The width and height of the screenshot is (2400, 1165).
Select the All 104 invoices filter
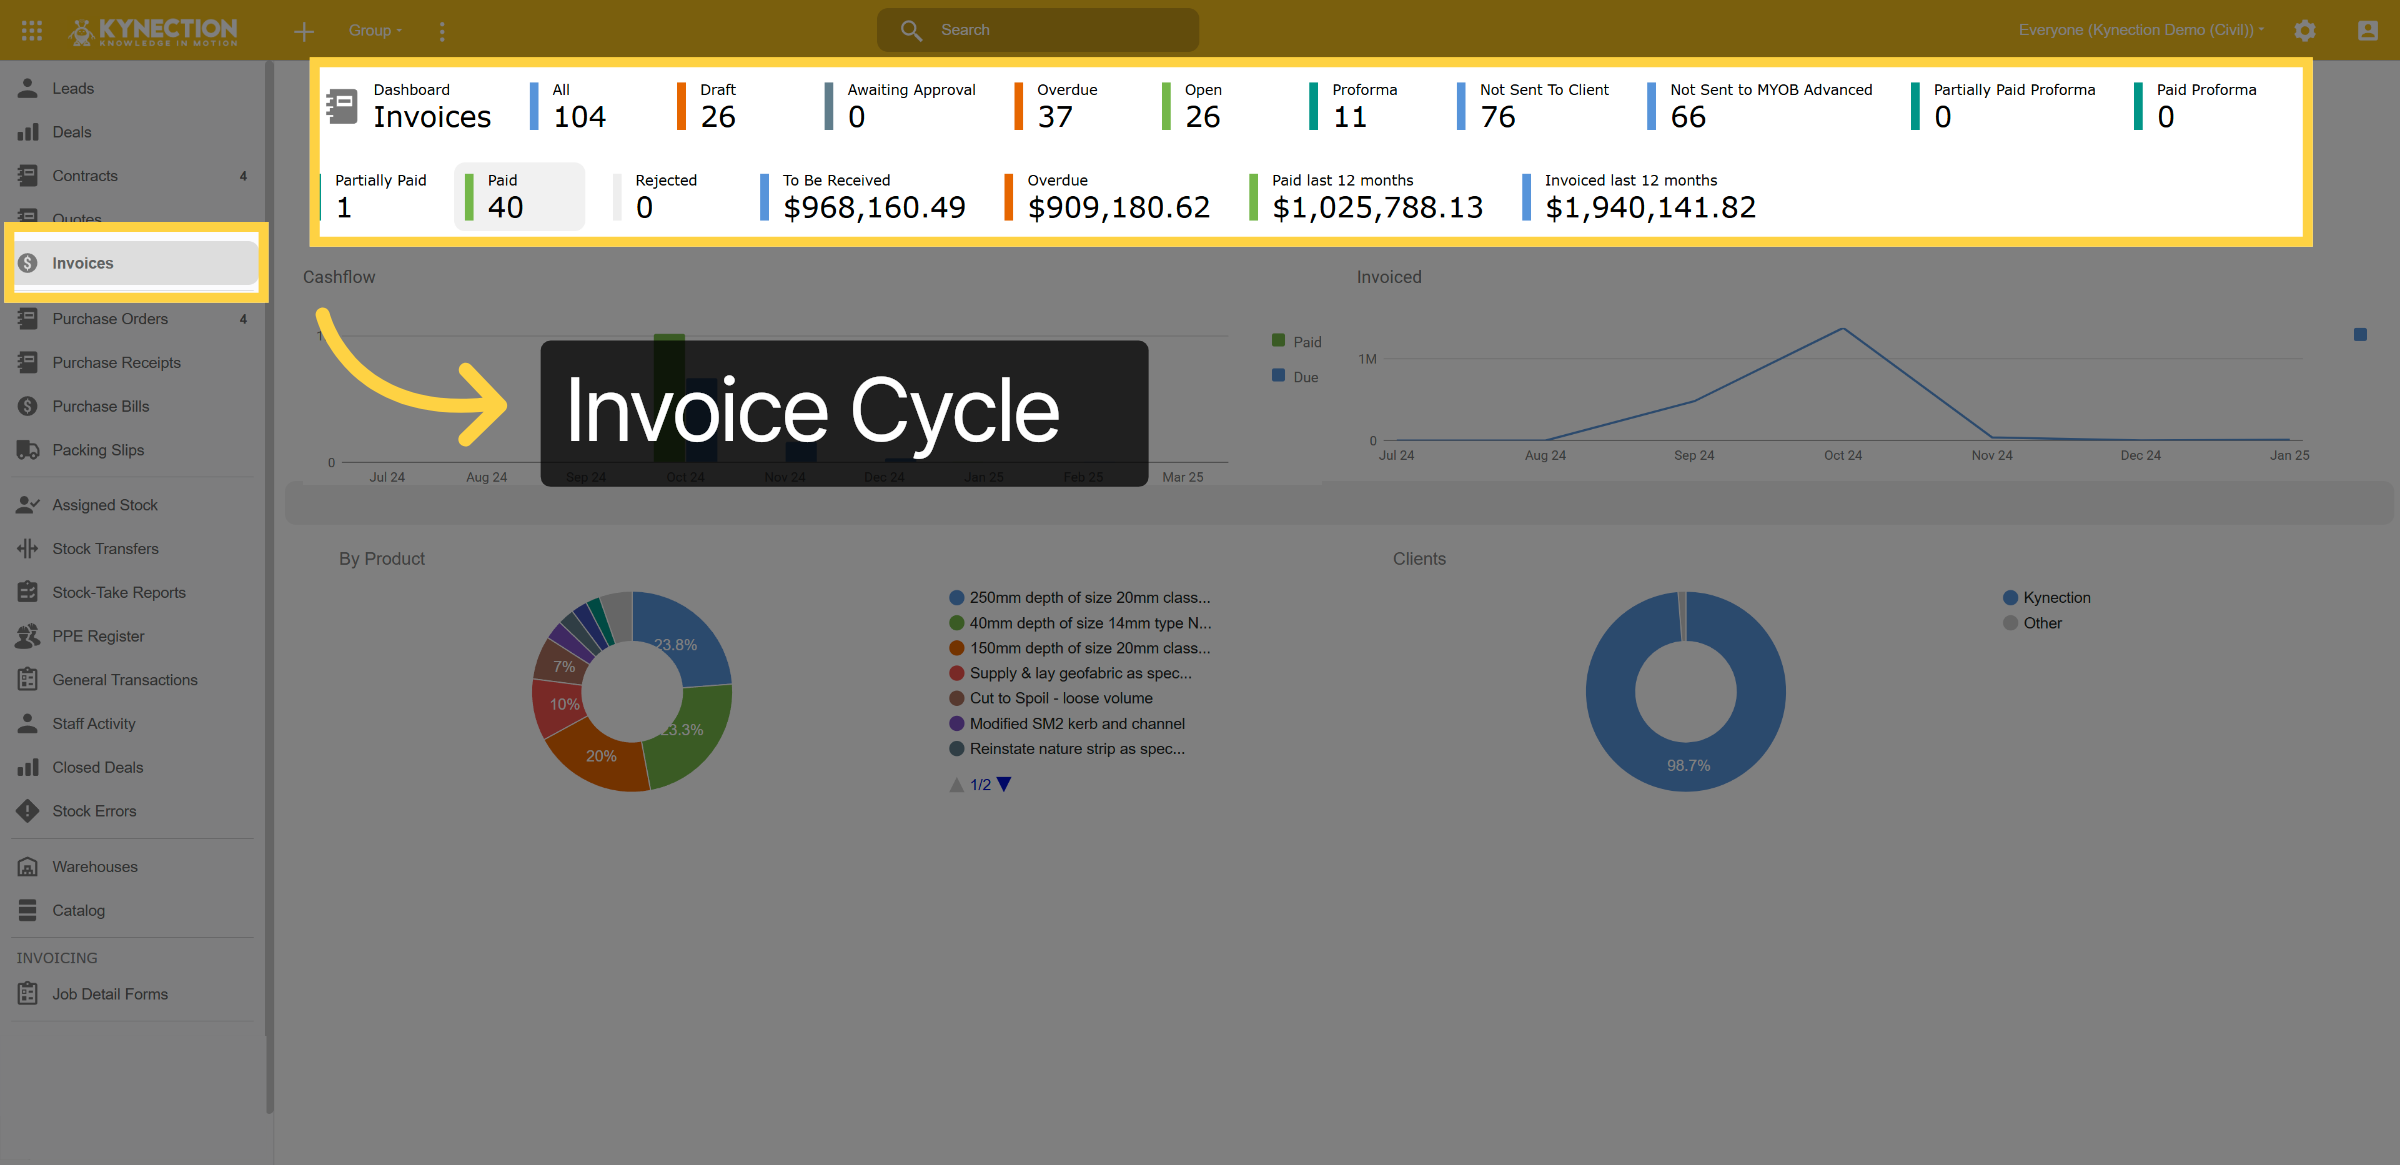[569, 106]
